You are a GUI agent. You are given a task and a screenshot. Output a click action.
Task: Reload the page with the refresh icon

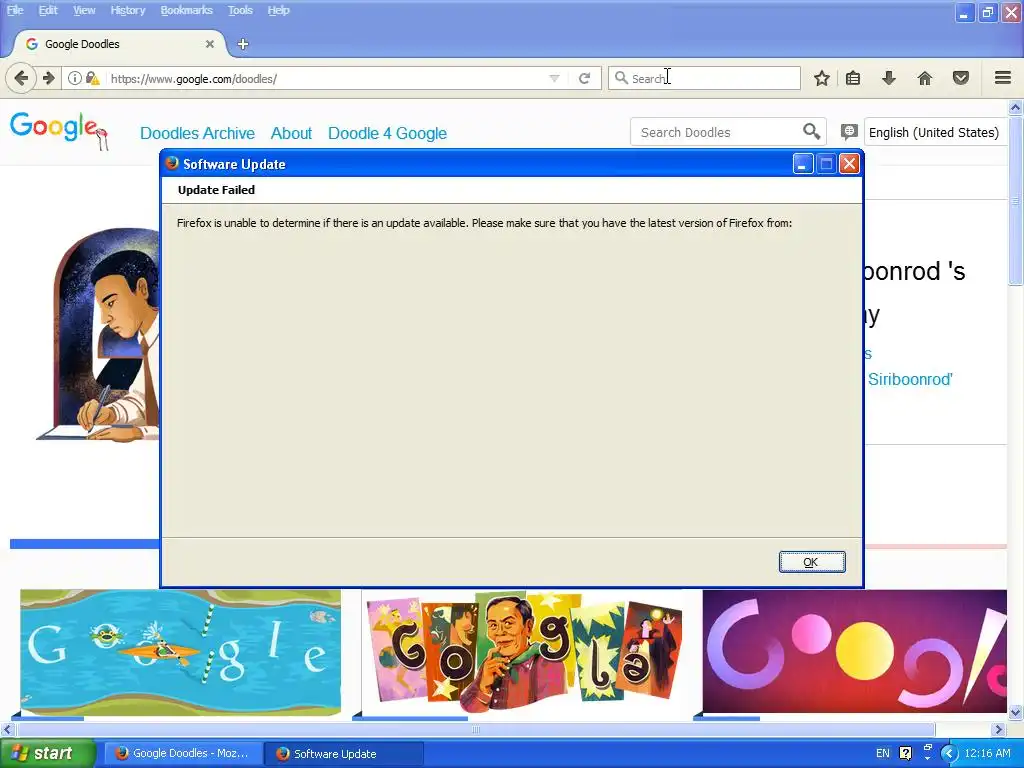(584, 78)
